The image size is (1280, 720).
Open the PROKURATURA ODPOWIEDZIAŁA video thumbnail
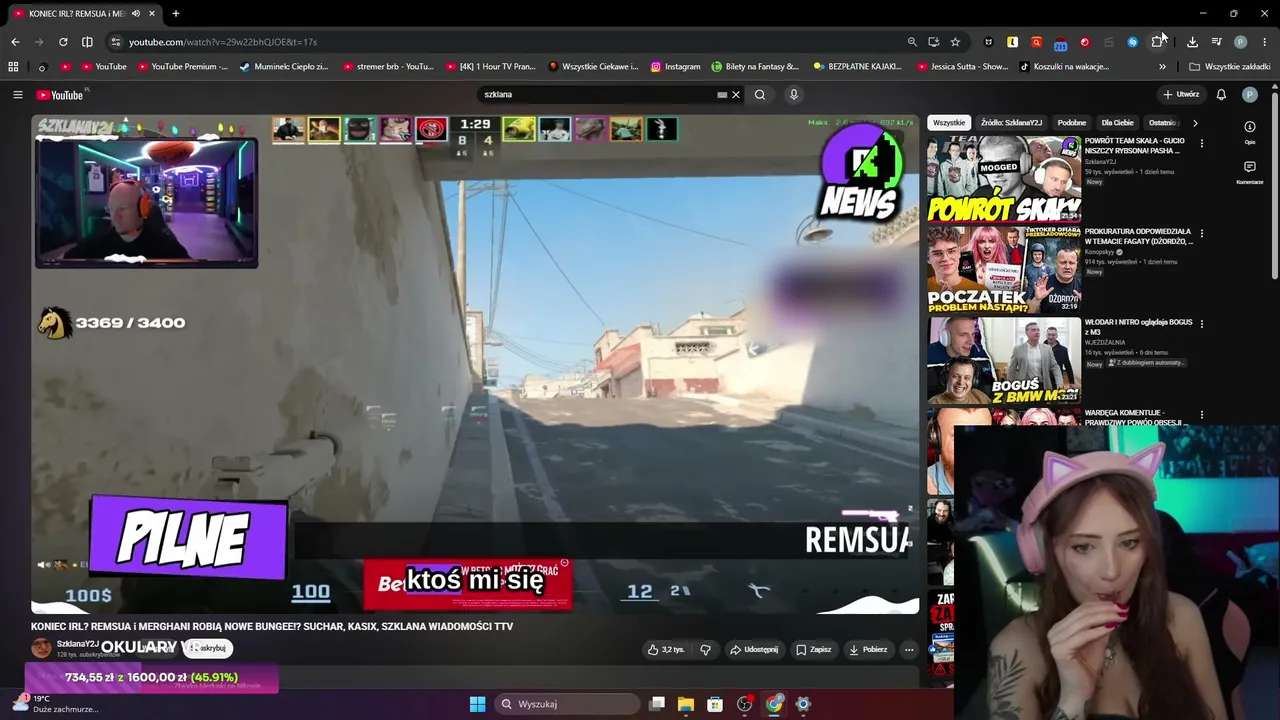(x=1004, y=269)
